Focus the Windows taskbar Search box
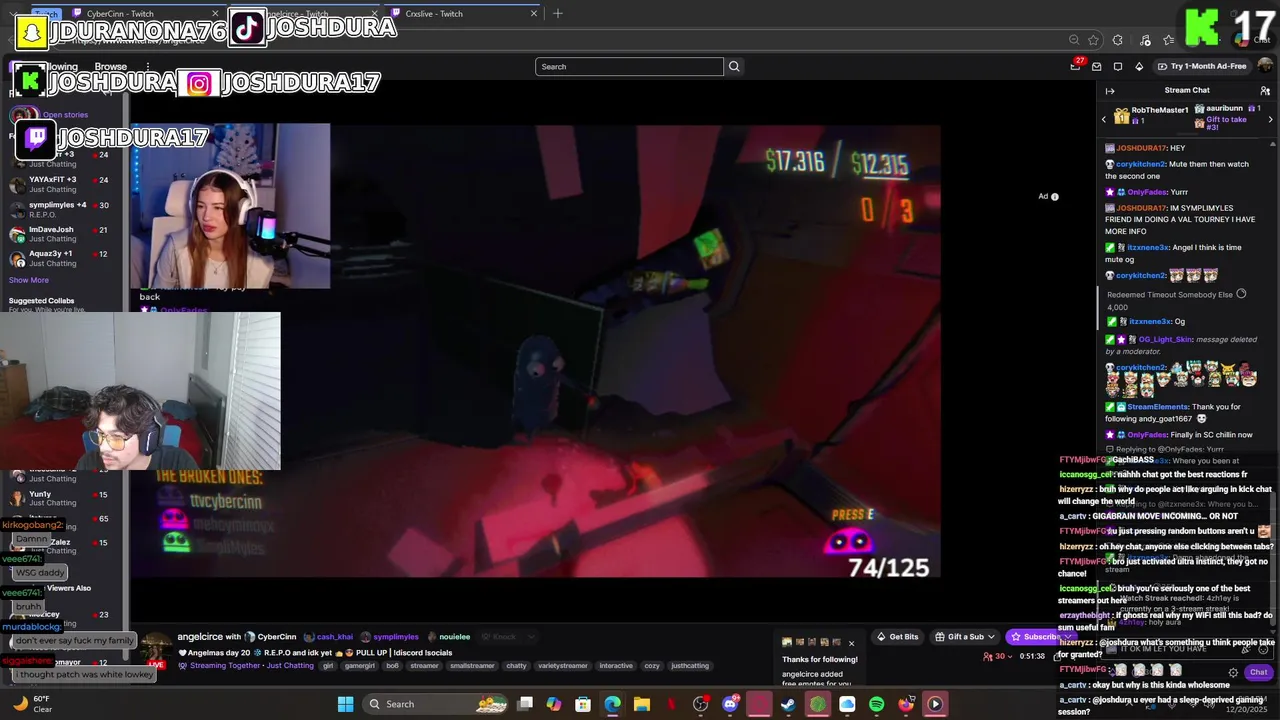This screenshot has width=1280, height=720. click(436, 704)
